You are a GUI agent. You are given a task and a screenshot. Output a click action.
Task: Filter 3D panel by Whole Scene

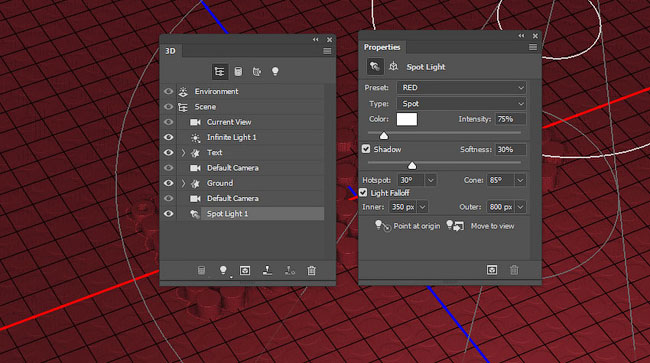220,72
